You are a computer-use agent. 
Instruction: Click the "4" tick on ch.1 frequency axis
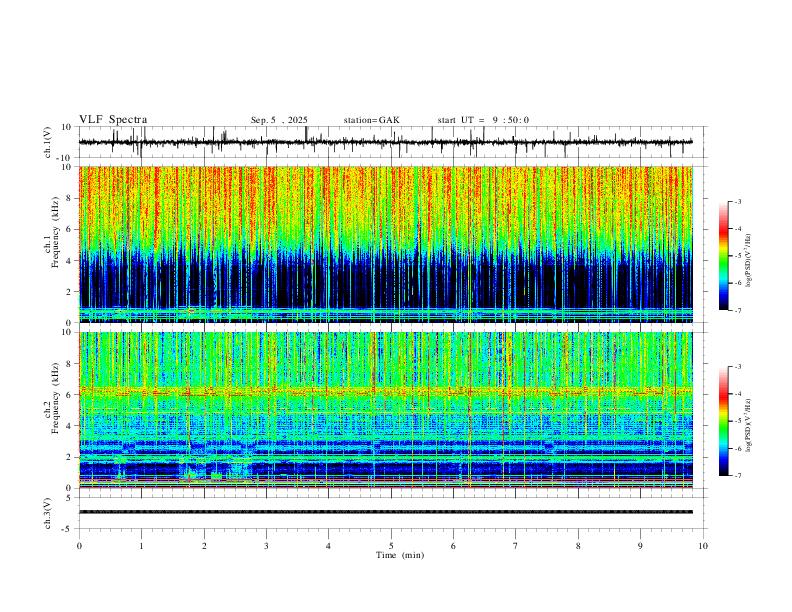[70, 261]
